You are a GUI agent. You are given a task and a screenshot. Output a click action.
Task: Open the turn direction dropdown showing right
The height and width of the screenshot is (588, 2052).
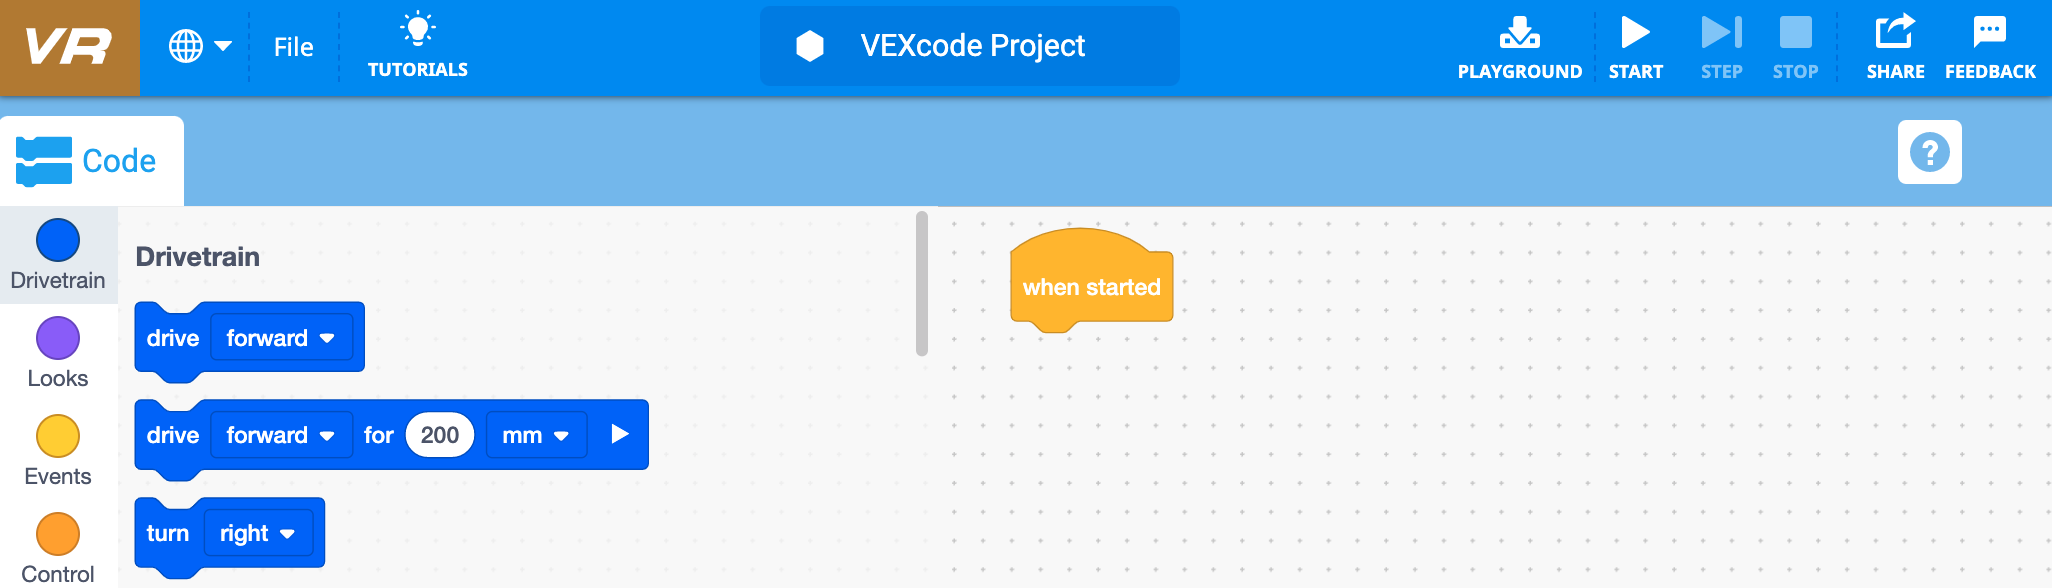[258, 532]
